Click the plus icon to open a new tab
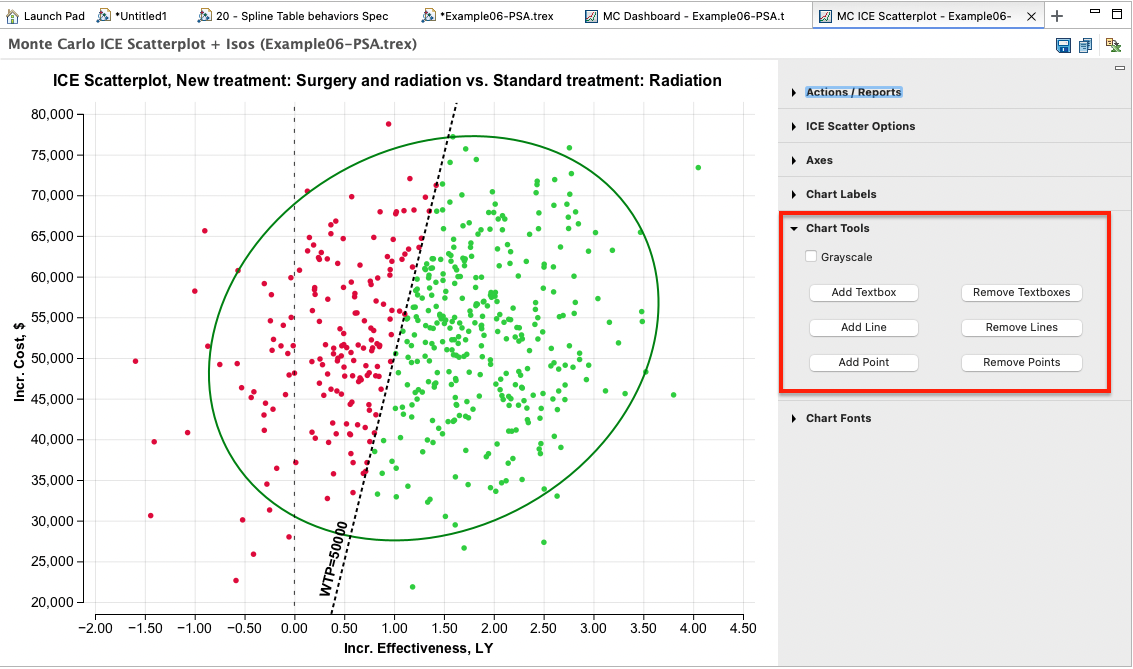 tap(1057, 15)
